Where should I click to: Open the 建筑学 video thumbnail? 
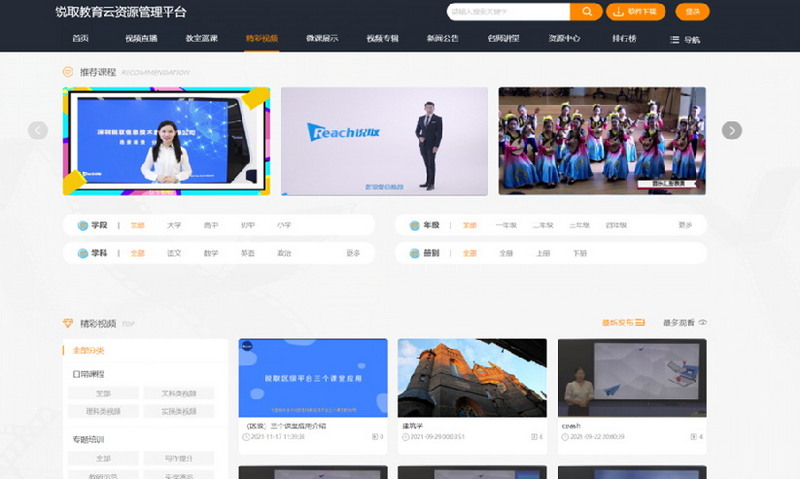(x=472, y=377)
